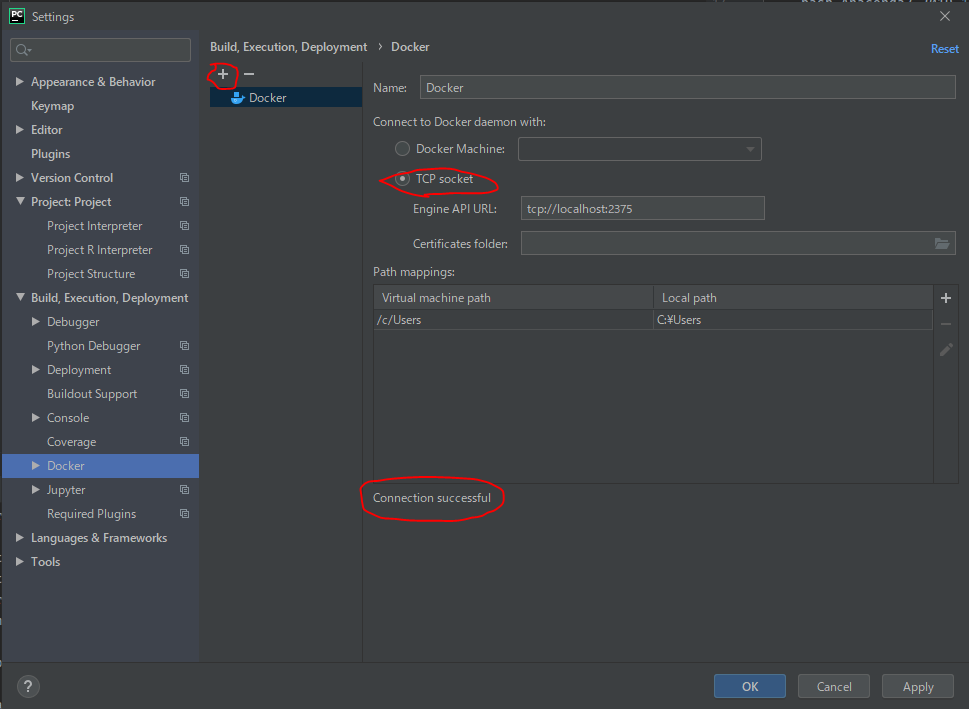This screenshot has width=969, height=709.
Task: Click the search magnifier in settings
Action: click(x=23, y=50)
